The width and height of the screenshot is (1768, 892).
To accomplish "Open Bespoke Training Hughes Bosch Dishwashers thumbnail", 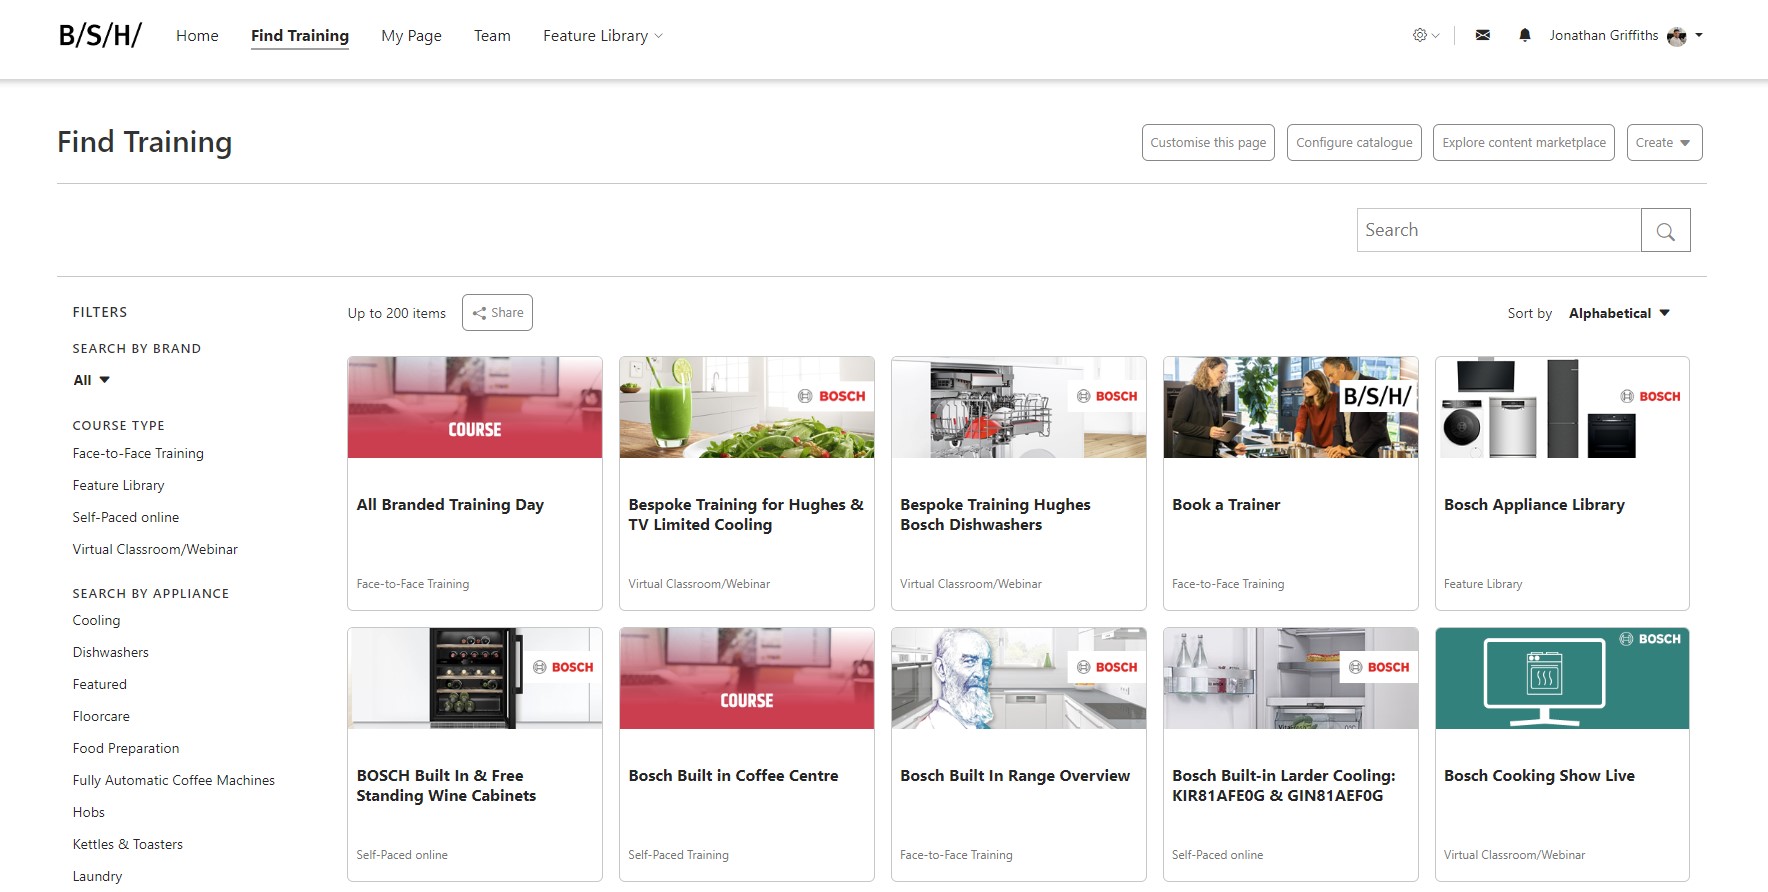I will 1019,407.
